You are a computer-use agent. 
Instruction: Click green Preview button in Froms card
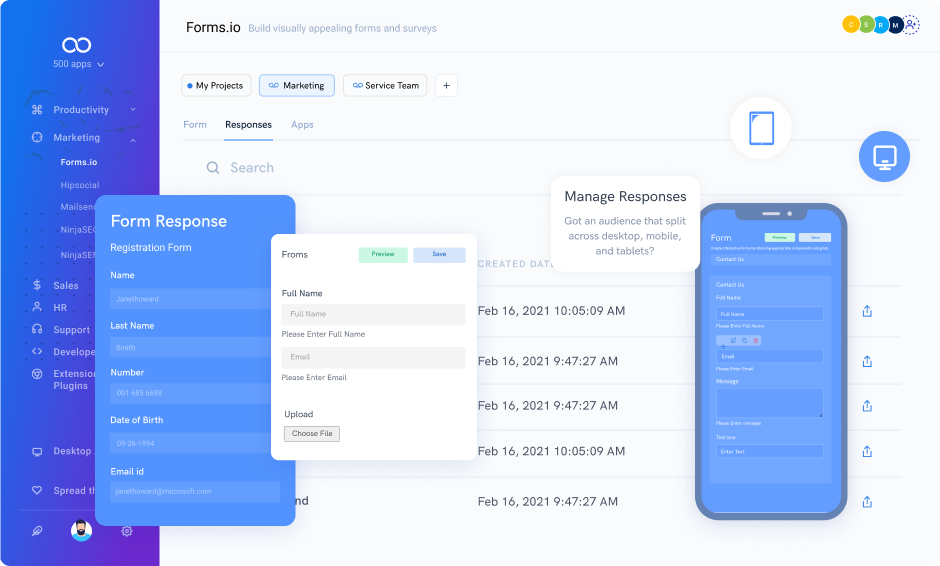(x=383, y=255)
